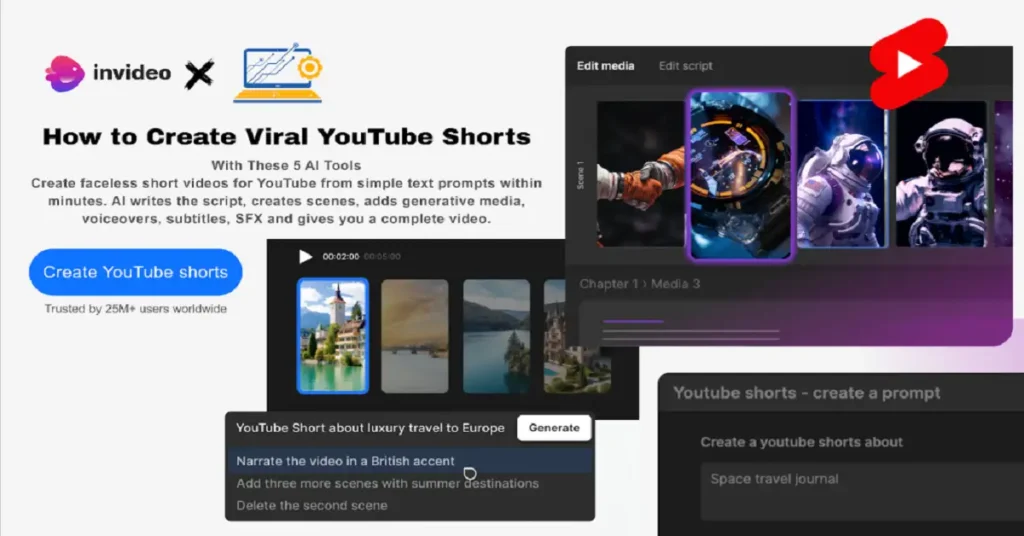1024x536 pixels.
Task: Select the lakeside castle scene thumbnail
Action: pyautogui.click(x=333, y=335)
